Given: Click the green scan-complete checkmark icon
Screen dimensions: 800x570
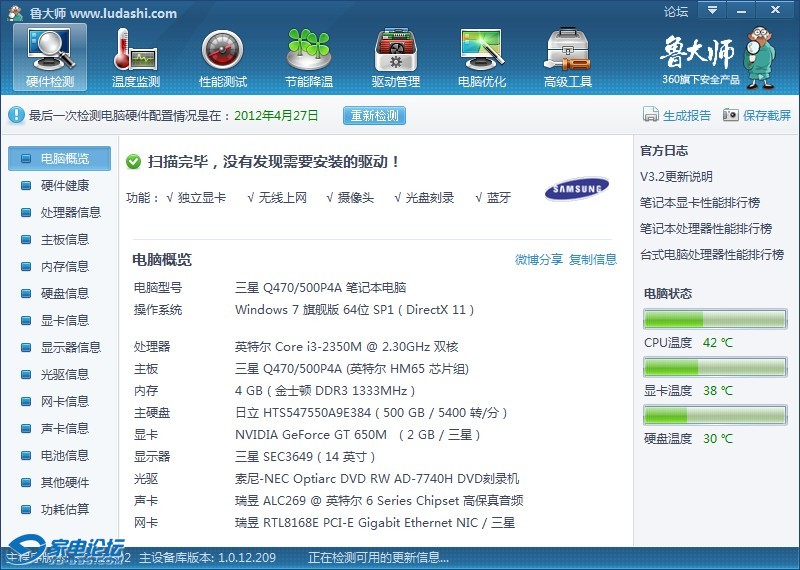Looking at the screenshot, I should click(x=133, y=162).
